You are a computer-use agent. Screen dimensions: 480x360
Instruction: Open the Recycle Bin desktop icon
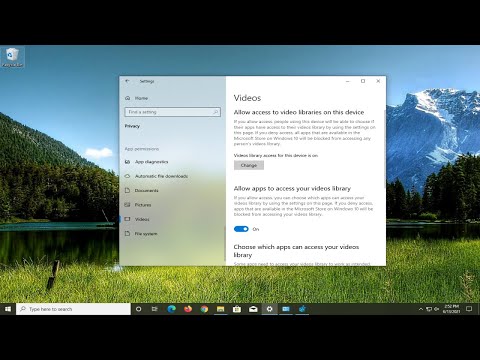pyautogui.click(x=12, y=57)
